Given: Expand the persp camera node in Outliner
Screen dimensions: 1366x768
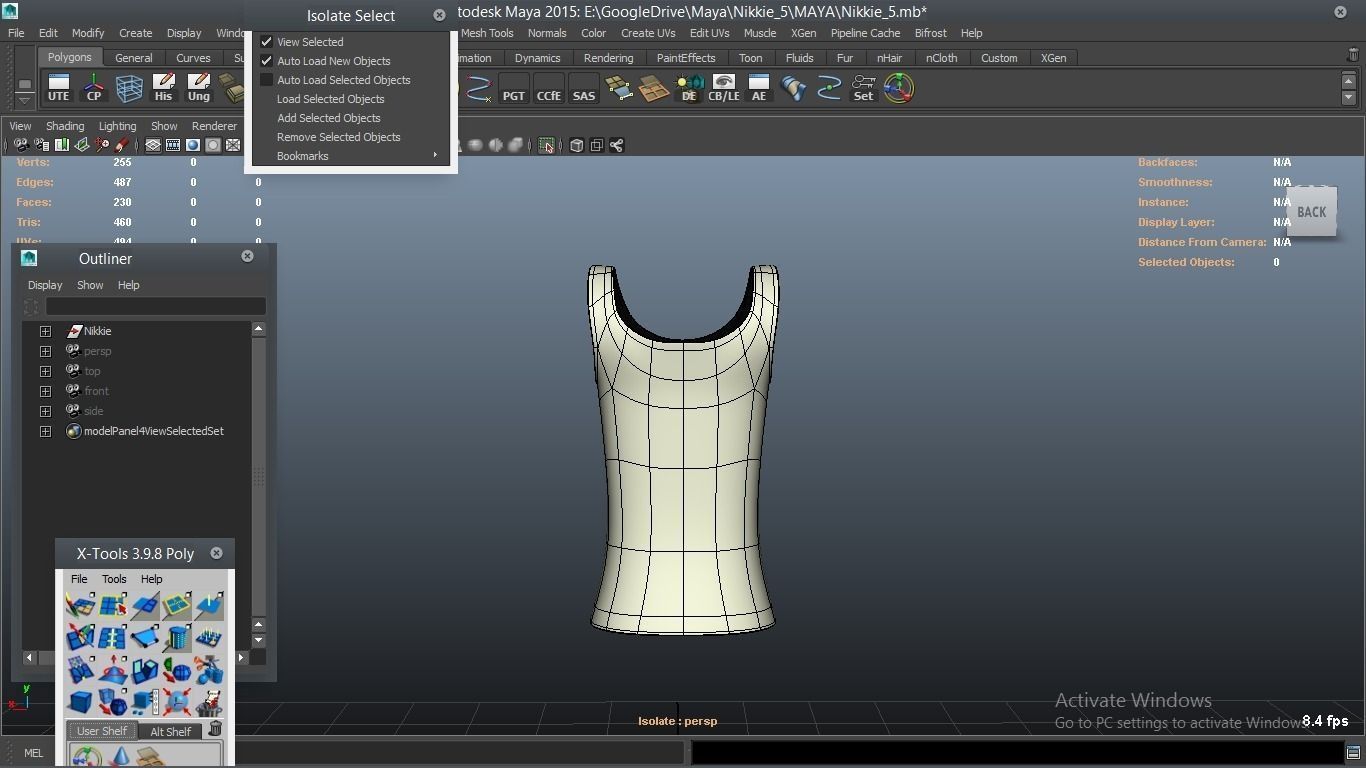Looking at the screenshot, I should pos(45,351).
